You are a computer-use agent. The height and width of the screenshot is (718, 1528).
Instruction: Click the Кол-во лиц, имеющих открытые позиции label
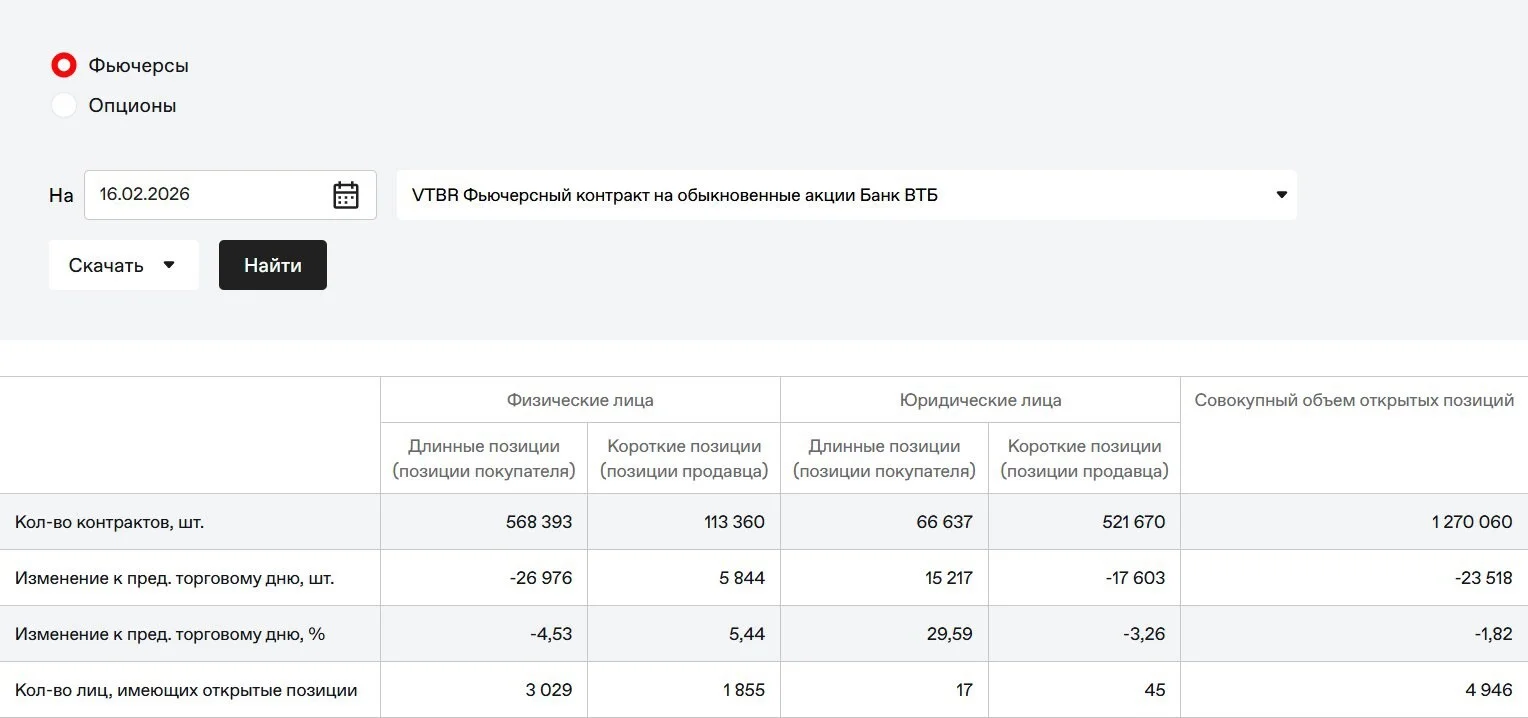tap(186, 690)
